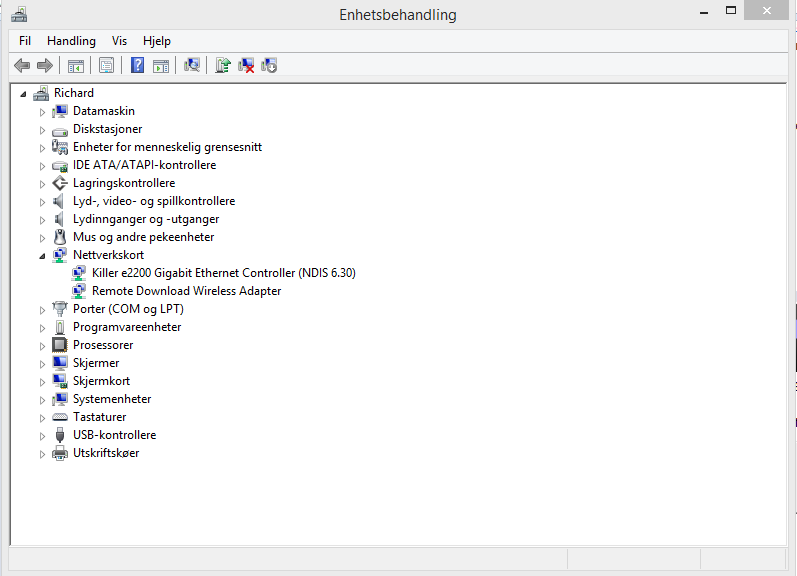Open the Properties toolbar icon
797x576 pixels.
click(x=107, y=66)
